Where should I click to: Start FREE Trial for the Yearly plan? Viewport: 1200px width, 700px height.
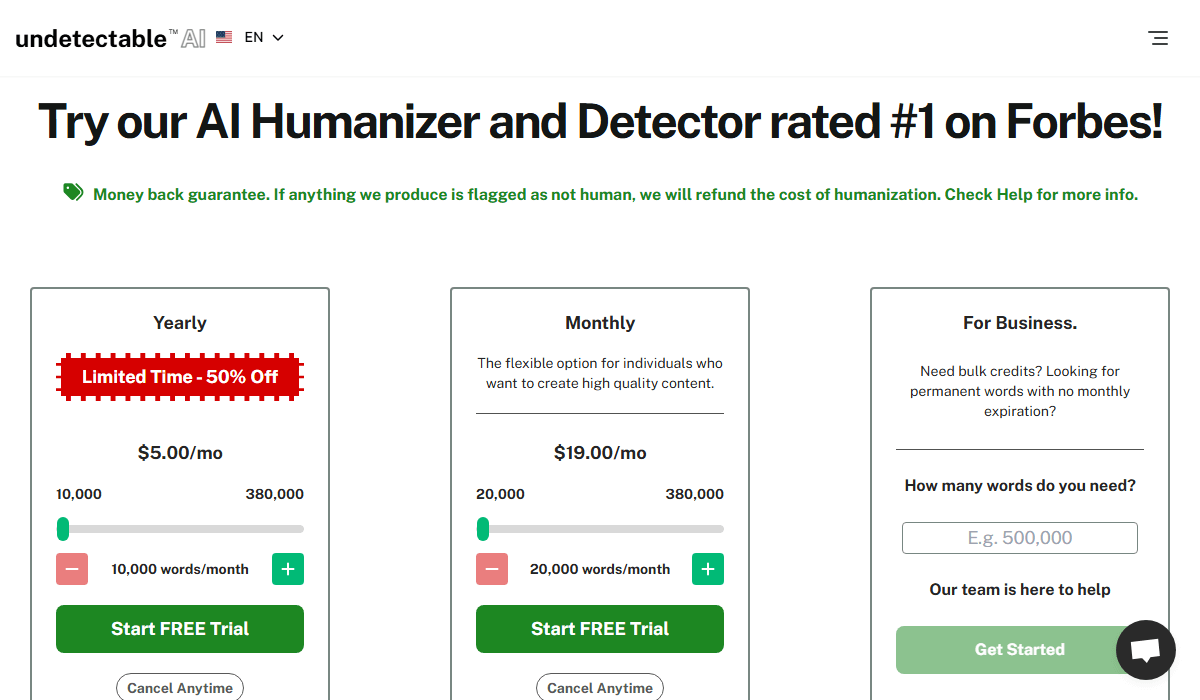[x=180, y=629]
